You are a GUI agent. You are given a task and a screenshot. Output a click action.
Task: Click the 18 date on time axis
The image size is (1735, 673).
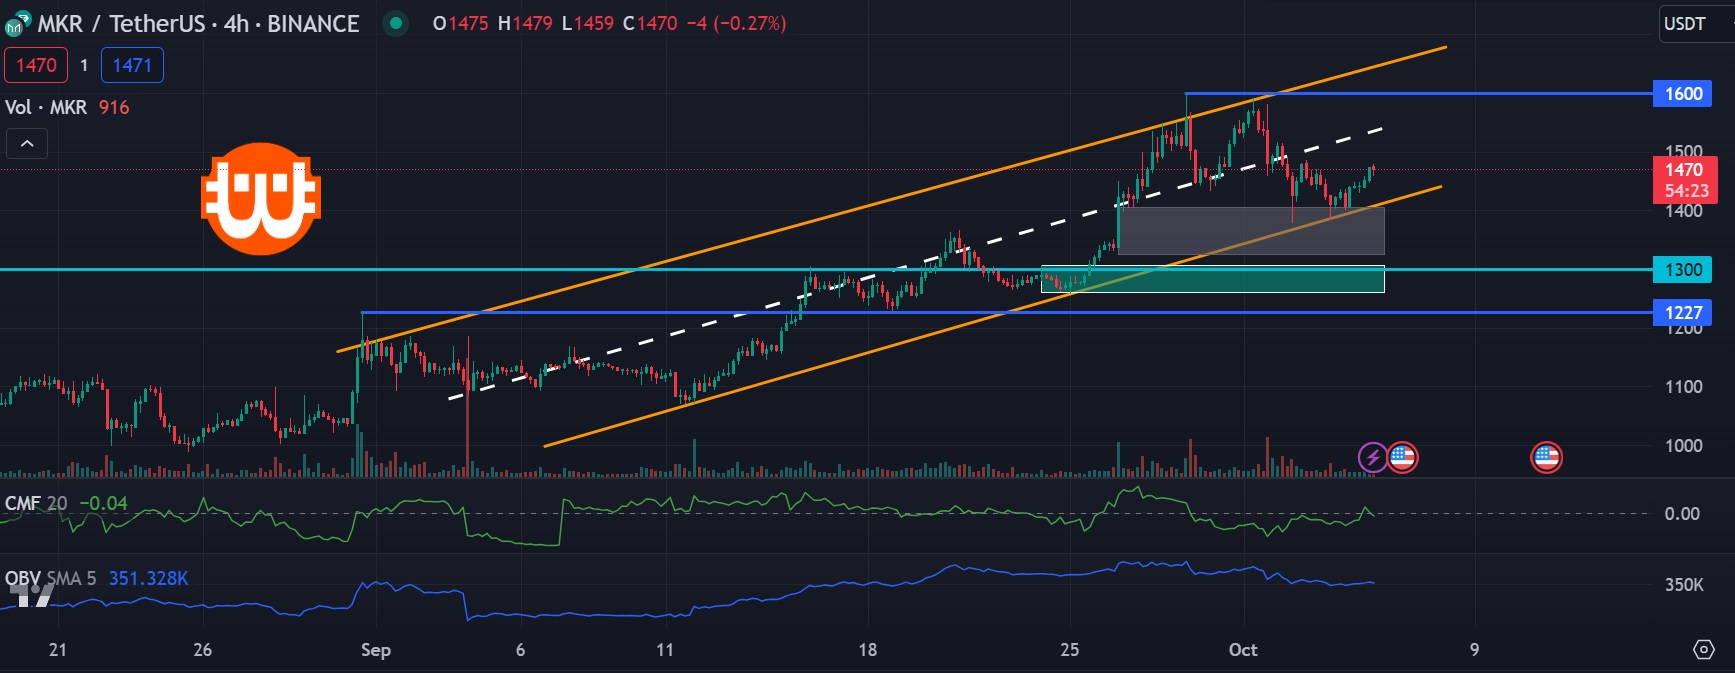867,650
